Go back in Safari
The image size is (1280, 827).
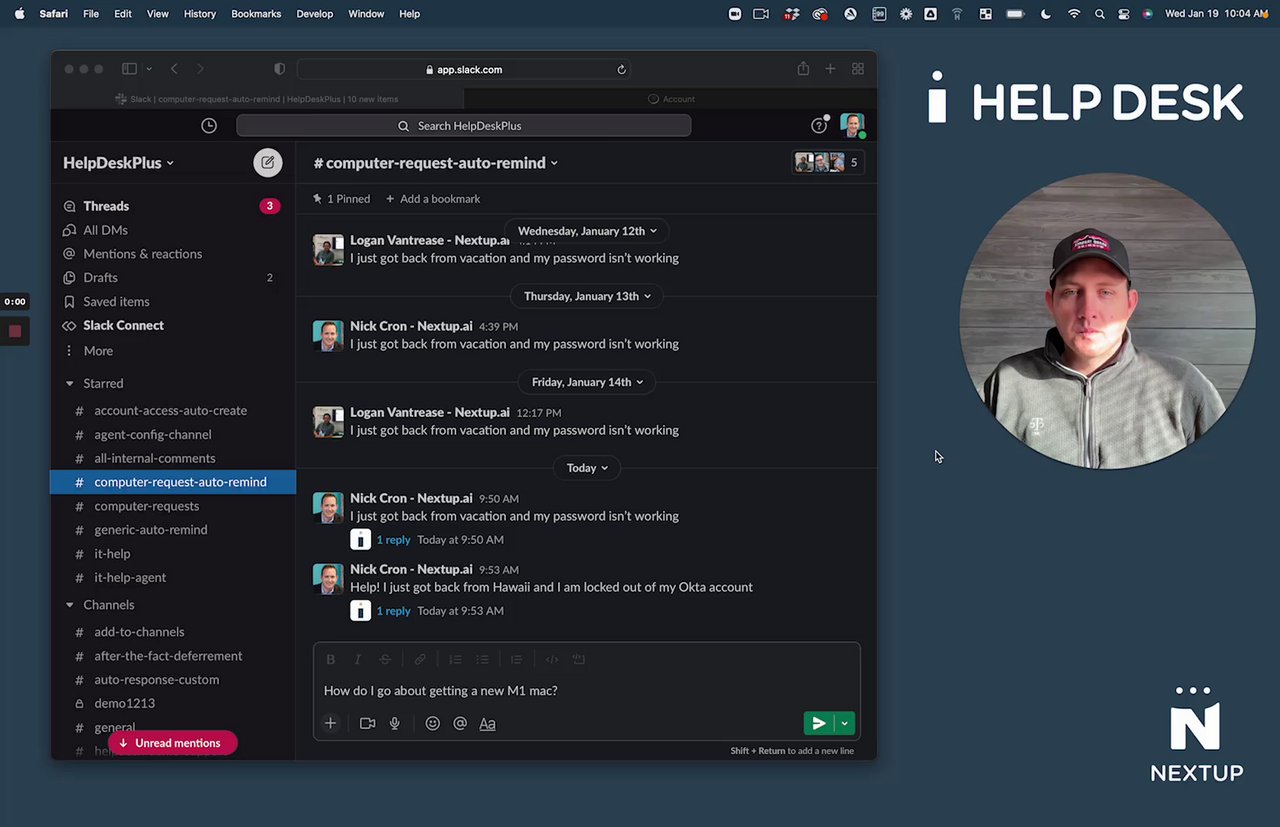point(174,69)
